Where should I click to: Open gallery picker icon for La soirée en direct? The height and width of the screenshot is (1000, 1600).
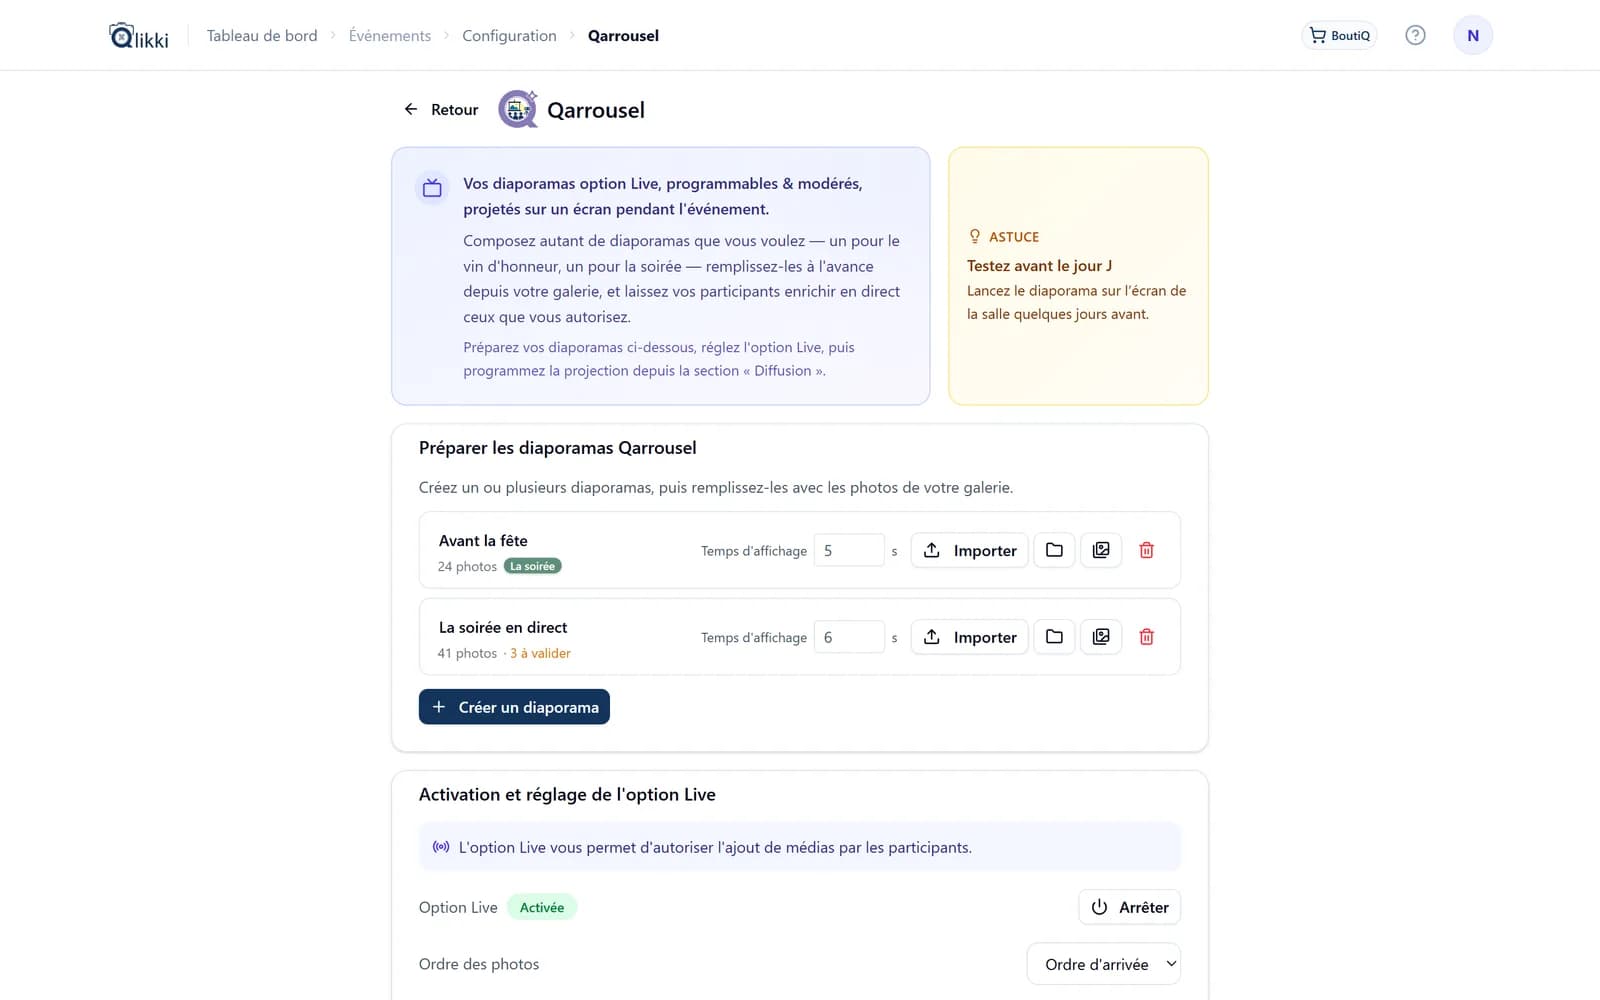(1101, 637)
